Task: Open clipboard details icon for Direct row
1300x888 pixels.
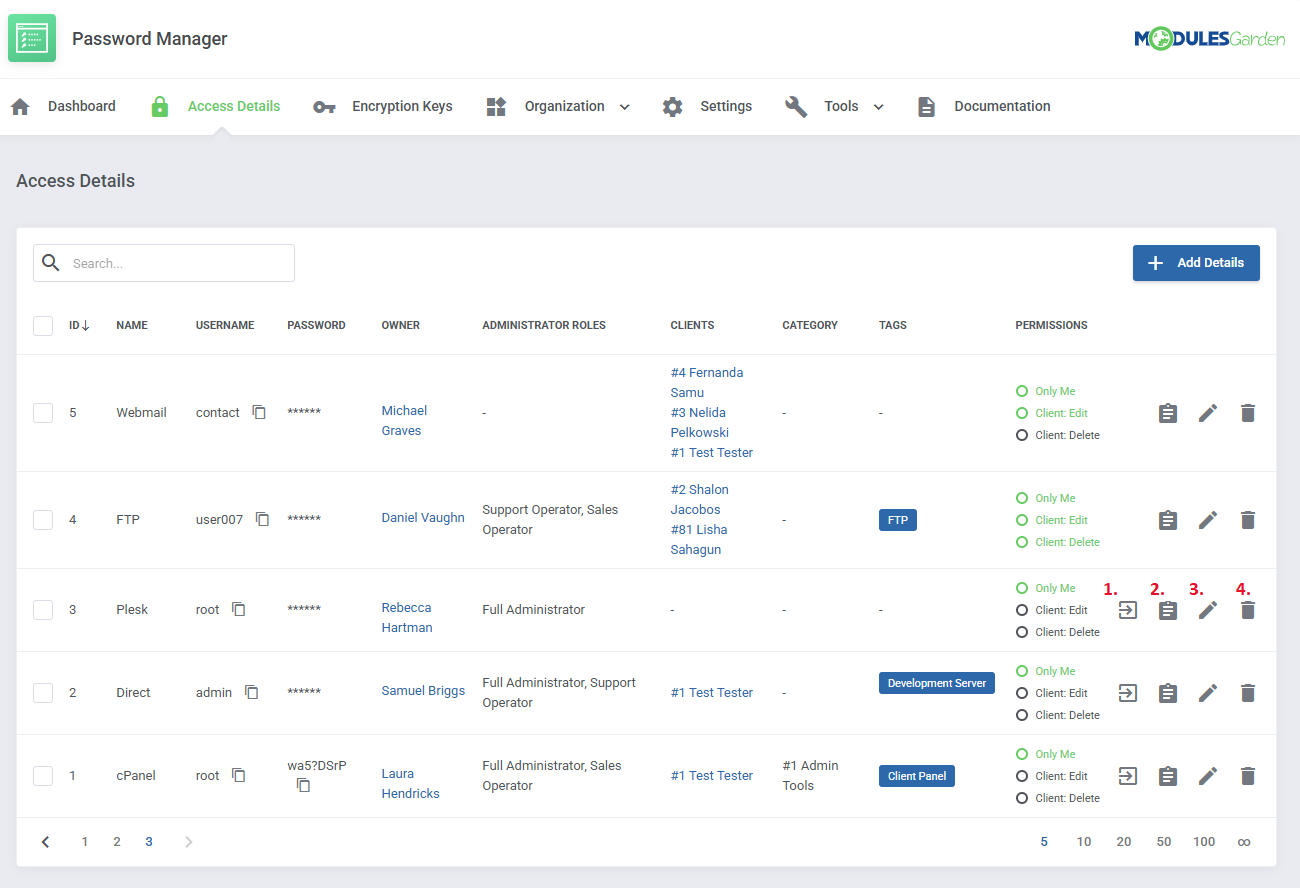Action: (x=1167, y=692)
